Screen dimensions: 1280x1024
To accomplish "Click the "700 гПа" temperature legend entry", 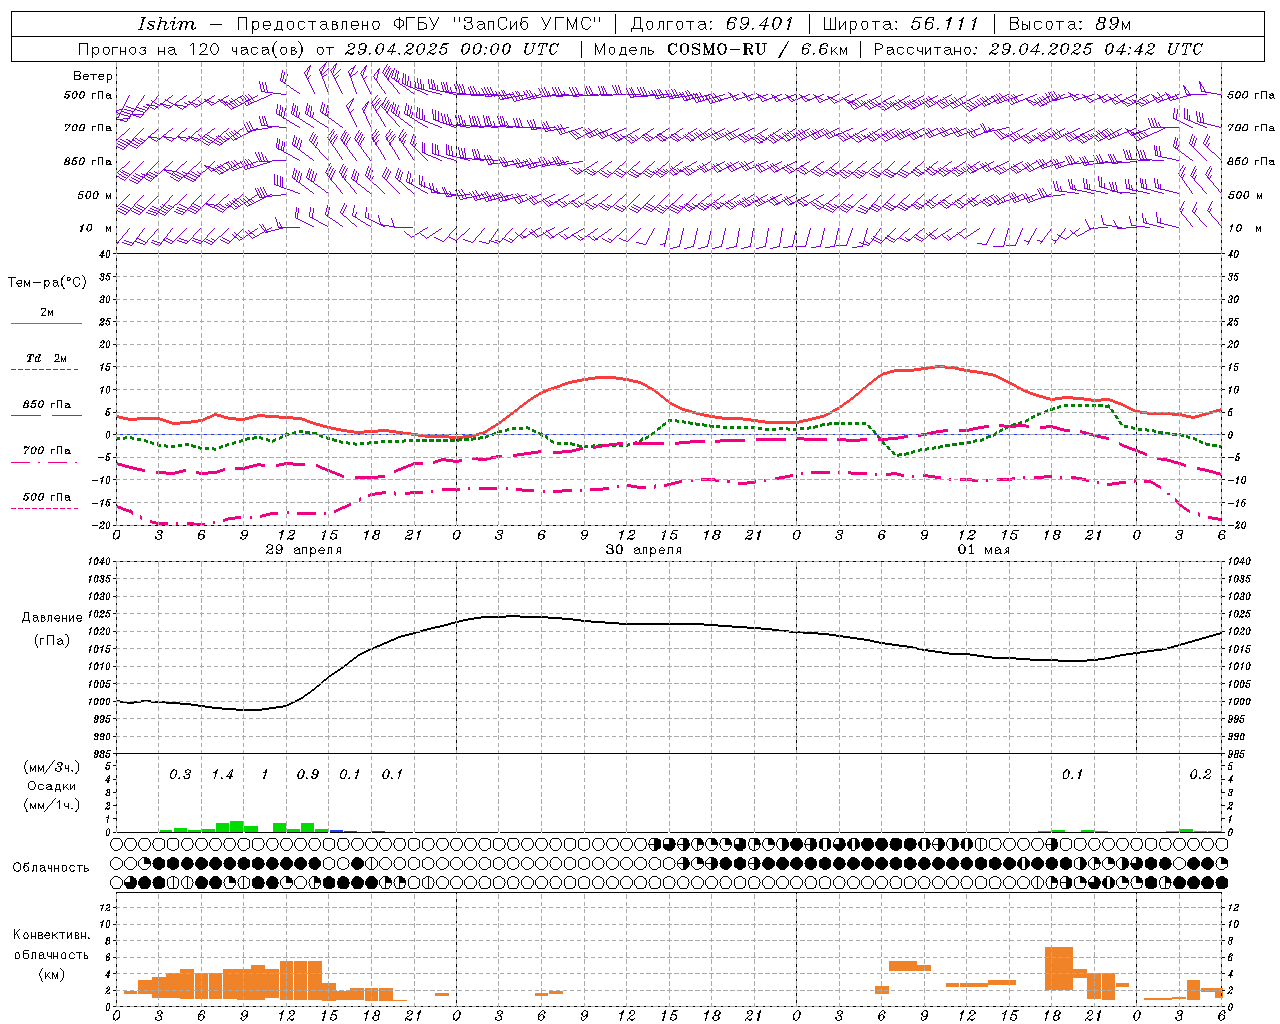I will click(47, 451).
